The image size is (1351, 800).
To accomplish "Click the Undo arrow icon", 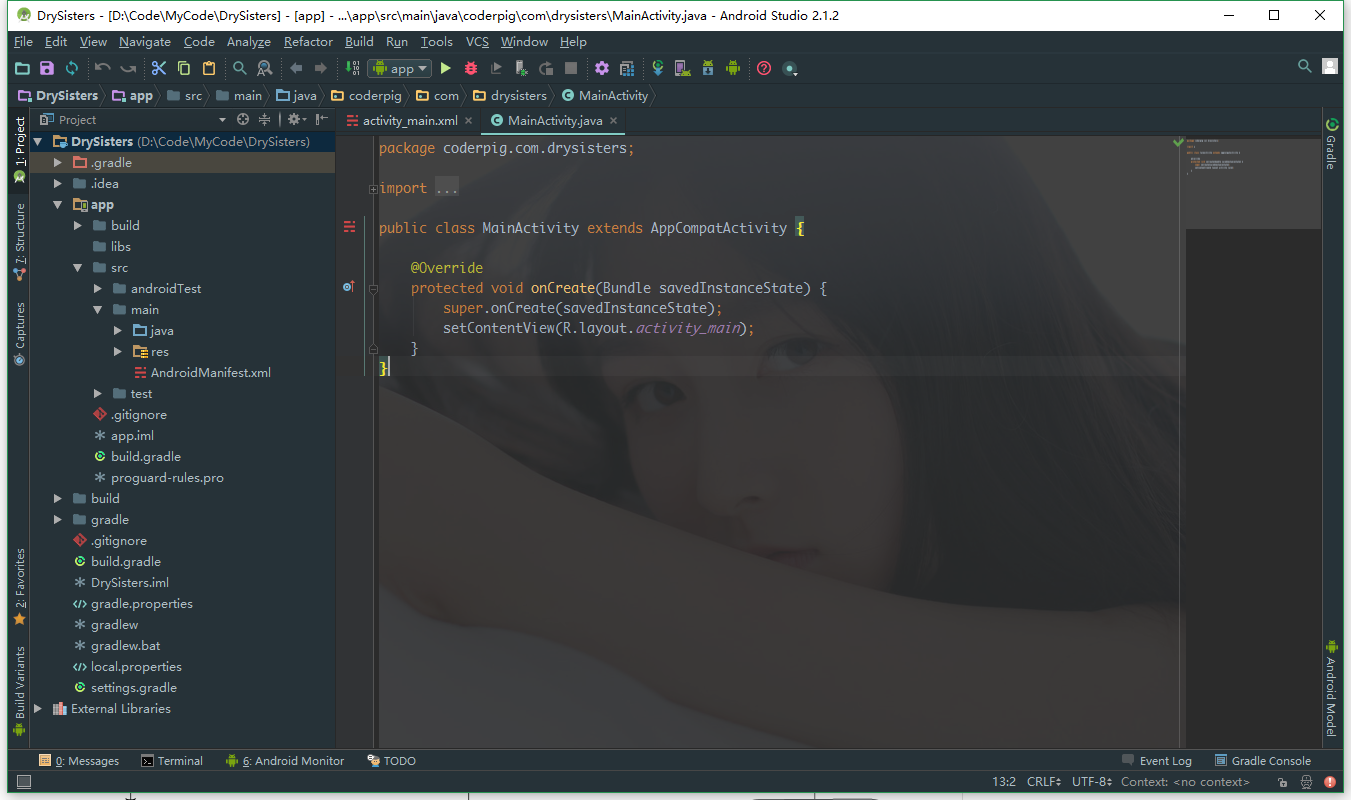I will point(103,68).
